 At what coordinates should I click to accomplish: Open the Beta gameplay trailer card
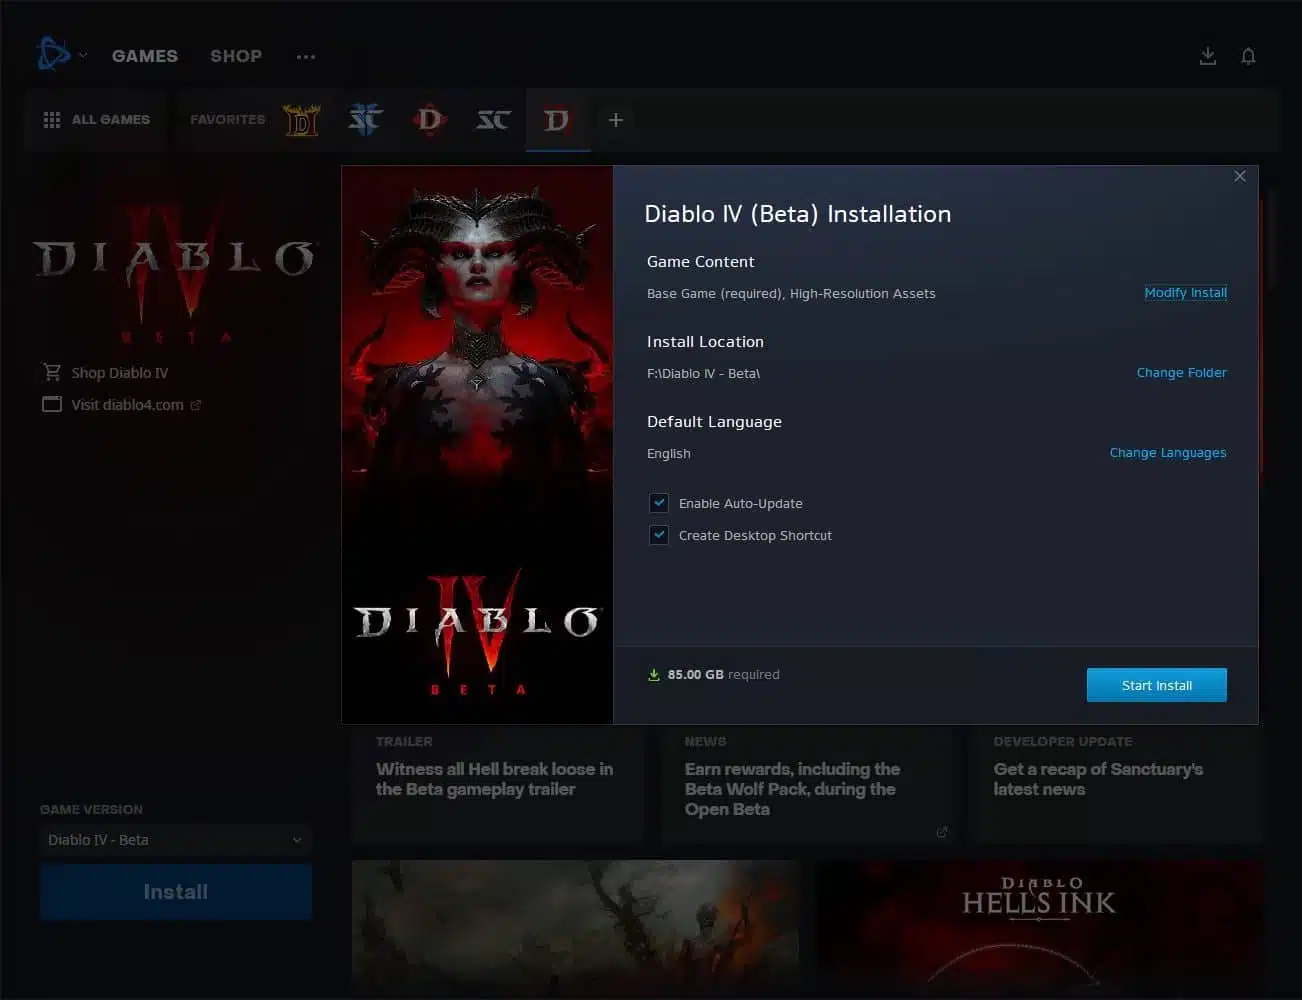498,785
